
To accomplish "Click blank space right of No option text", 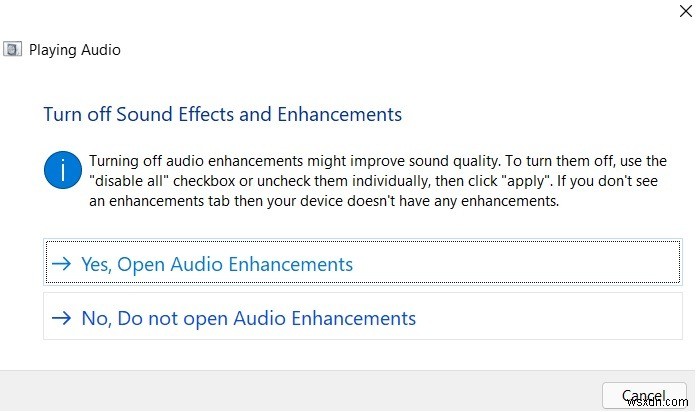I will tap(550, 319).
